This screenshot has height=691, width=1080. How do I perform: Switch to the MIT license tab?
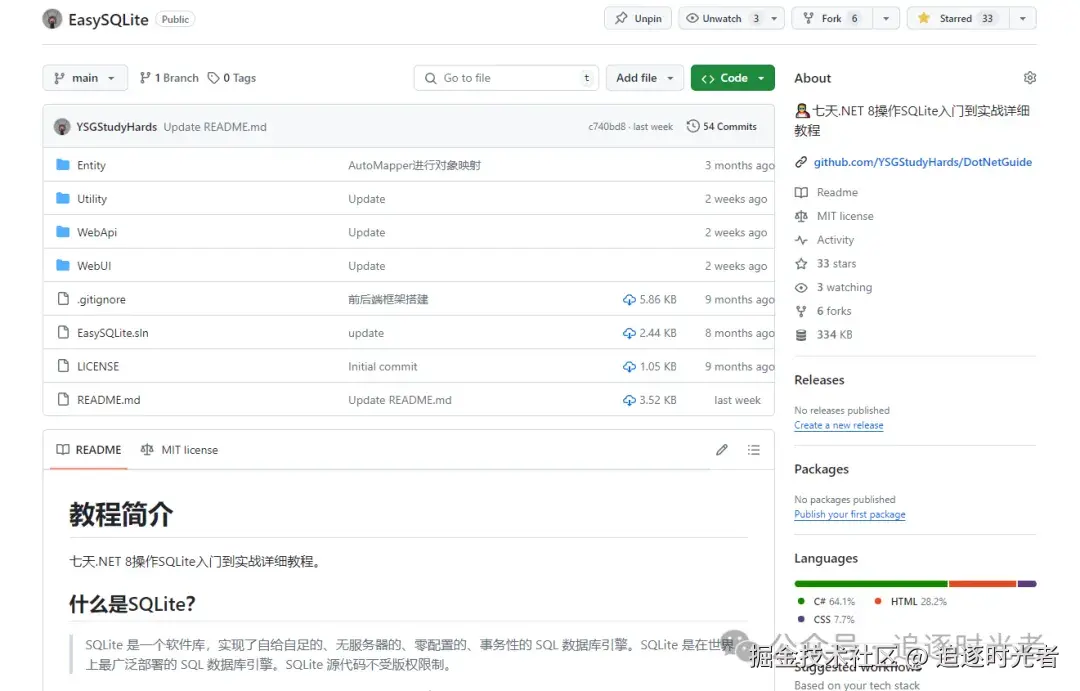point(179,450)
